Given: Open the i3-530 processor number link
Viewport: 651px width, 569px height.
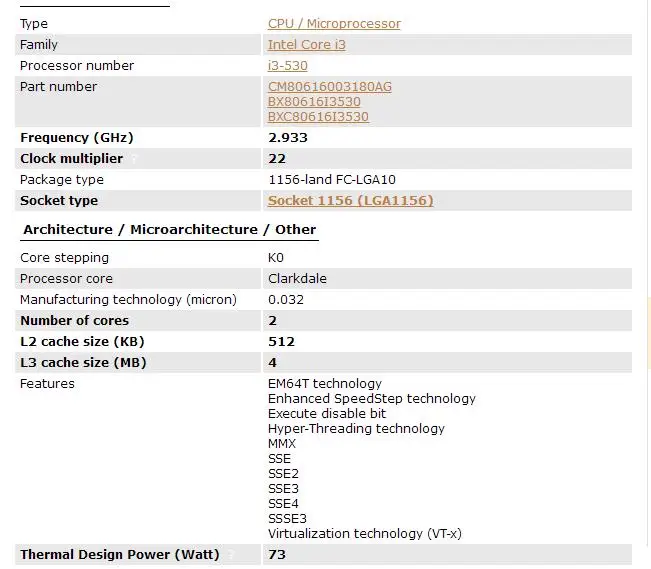Looking at the screenshot, I should click(x=287, y=66).
